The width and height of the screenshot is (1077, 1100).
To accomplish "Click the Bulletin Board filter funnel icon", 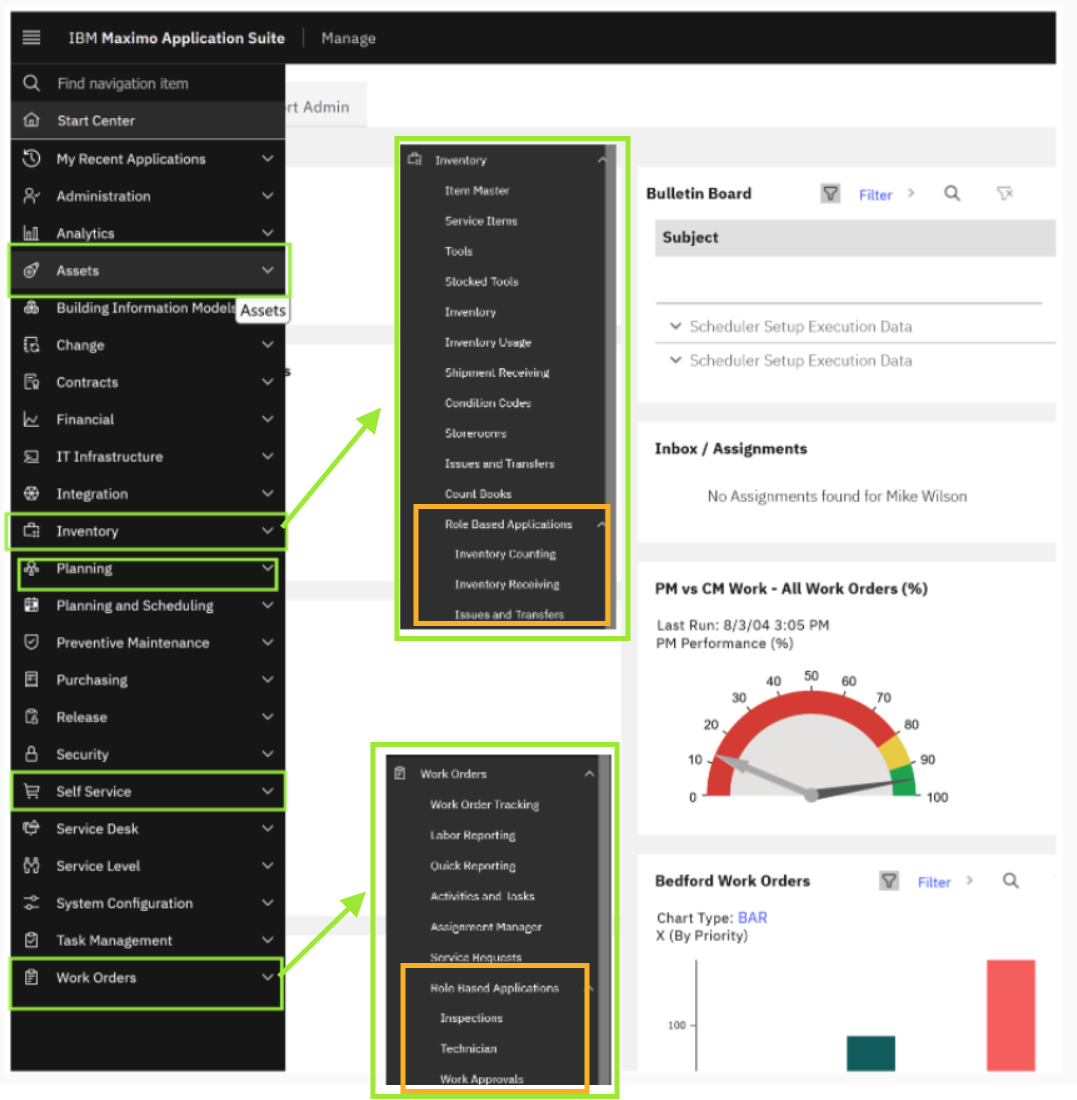I will [x=830, y=194].
